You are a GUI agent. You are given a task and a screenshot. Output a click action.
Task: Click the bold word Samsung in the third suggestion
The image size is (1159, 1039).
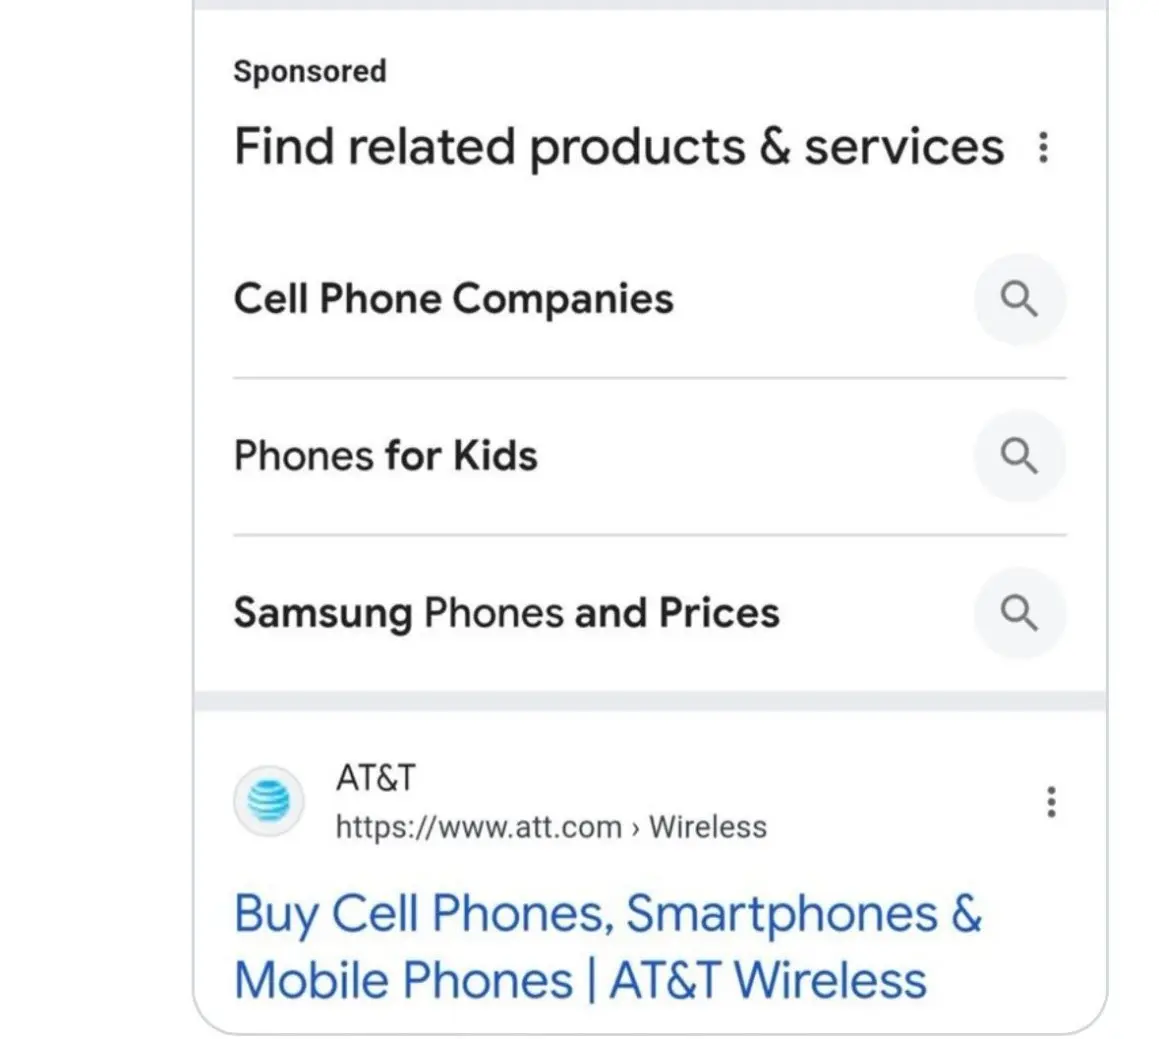[x=322, y=613]
